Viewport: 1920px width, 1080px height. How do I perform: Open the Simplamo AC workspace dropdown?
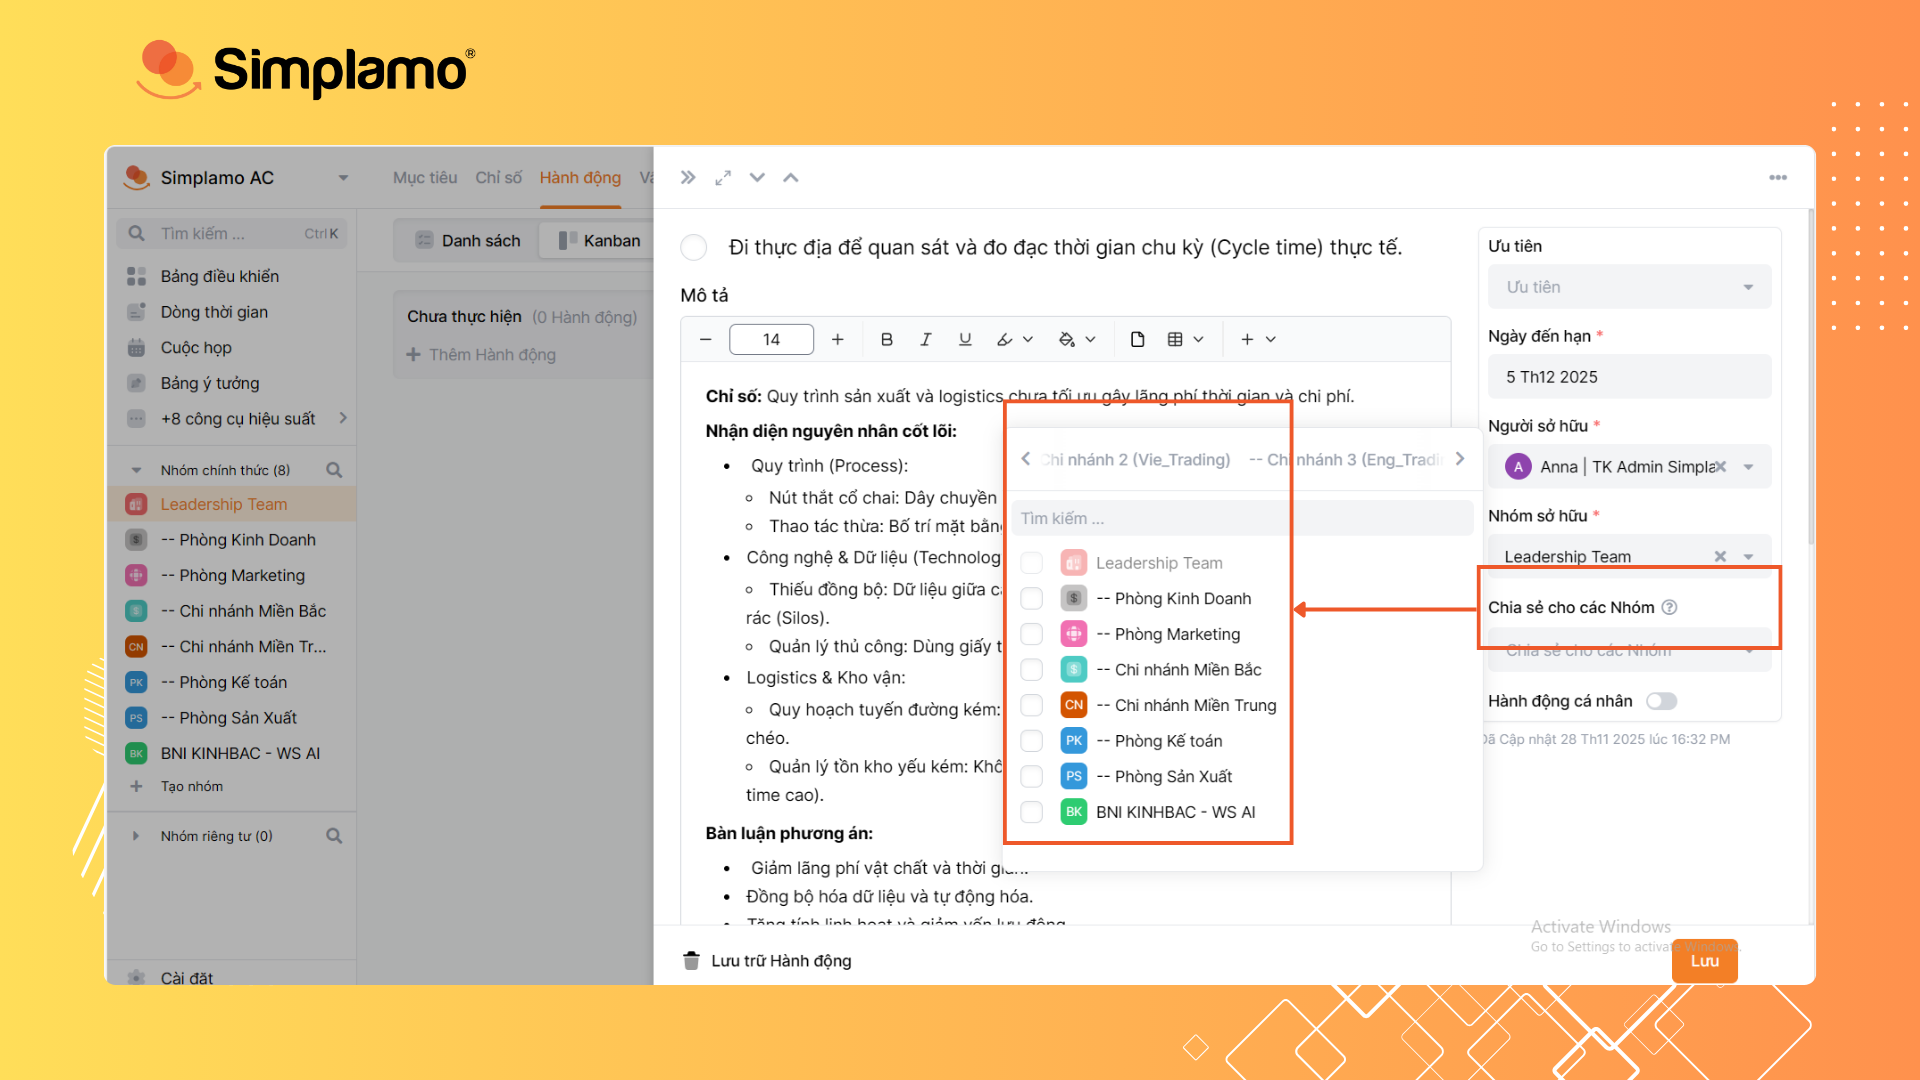pos(342,178)
